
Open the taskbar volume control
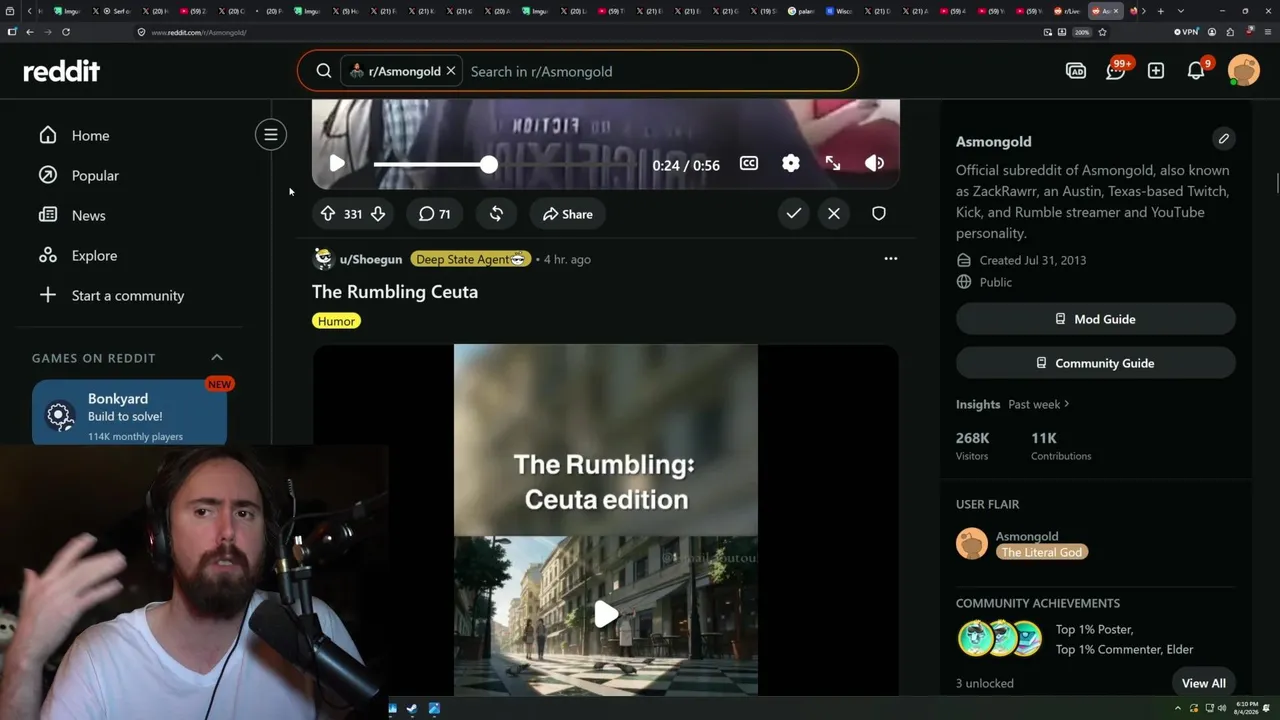tap(1222, 709)
